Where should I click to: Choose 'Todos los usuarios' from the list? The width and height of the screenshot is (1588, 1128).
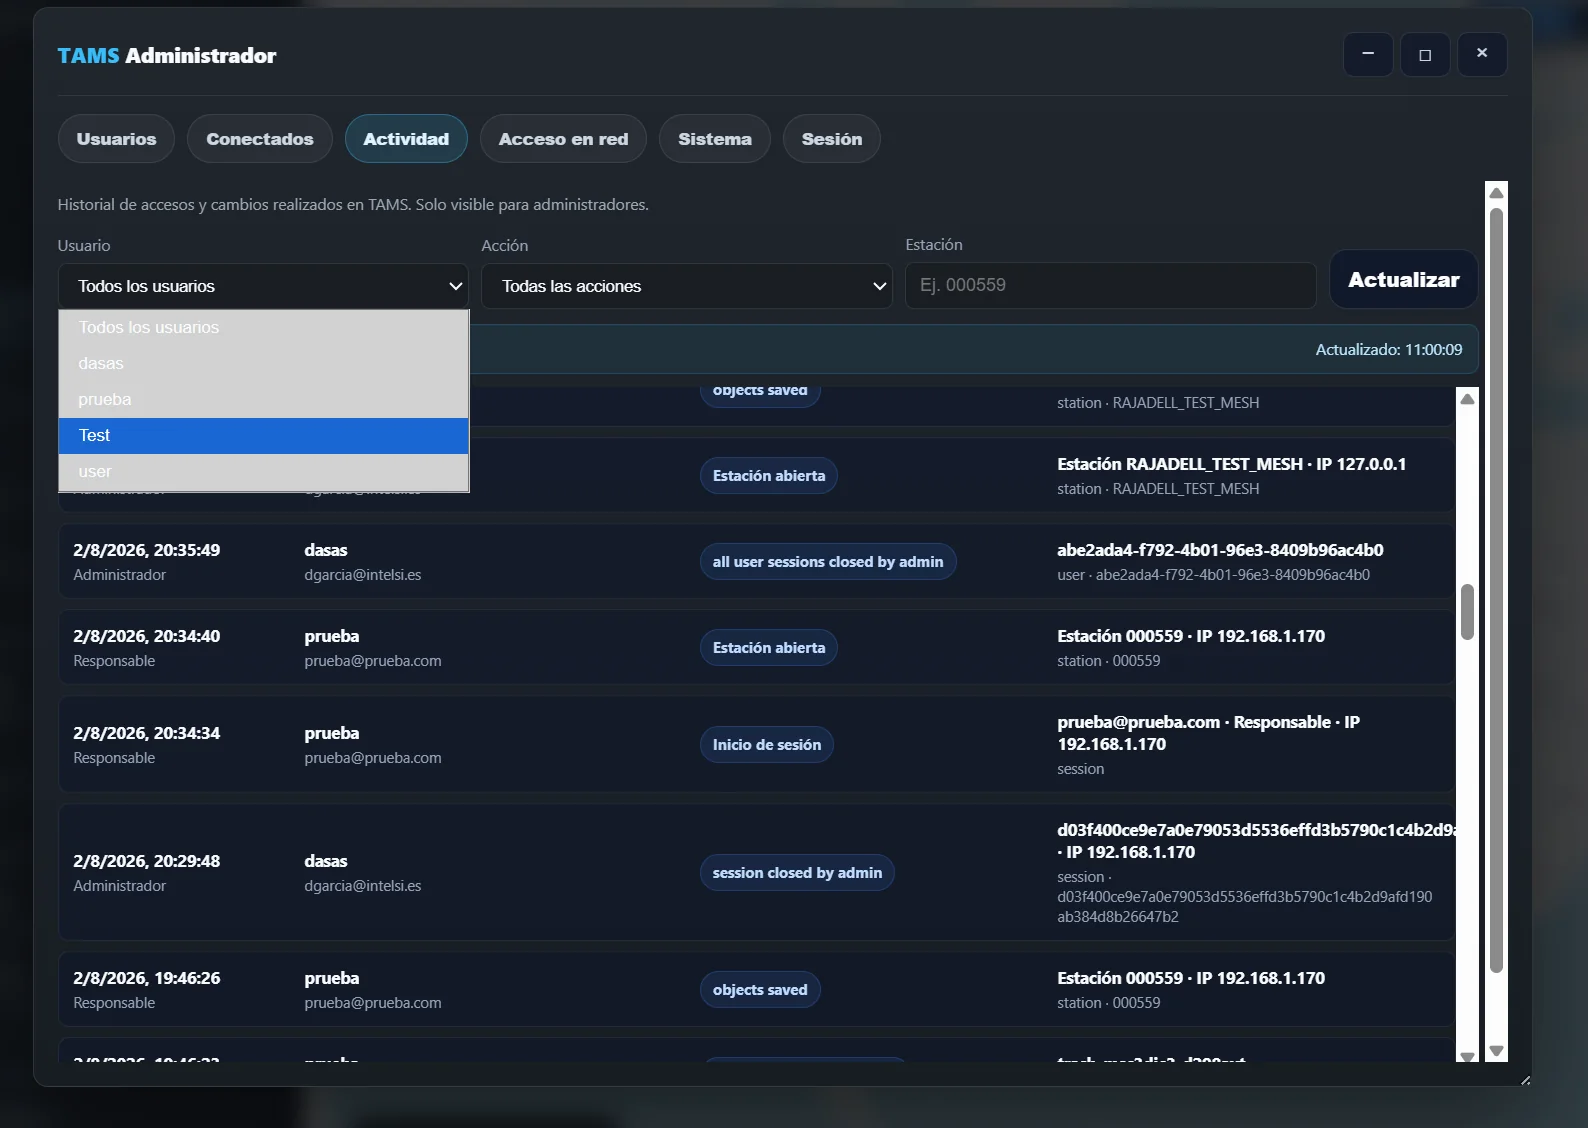264,327
